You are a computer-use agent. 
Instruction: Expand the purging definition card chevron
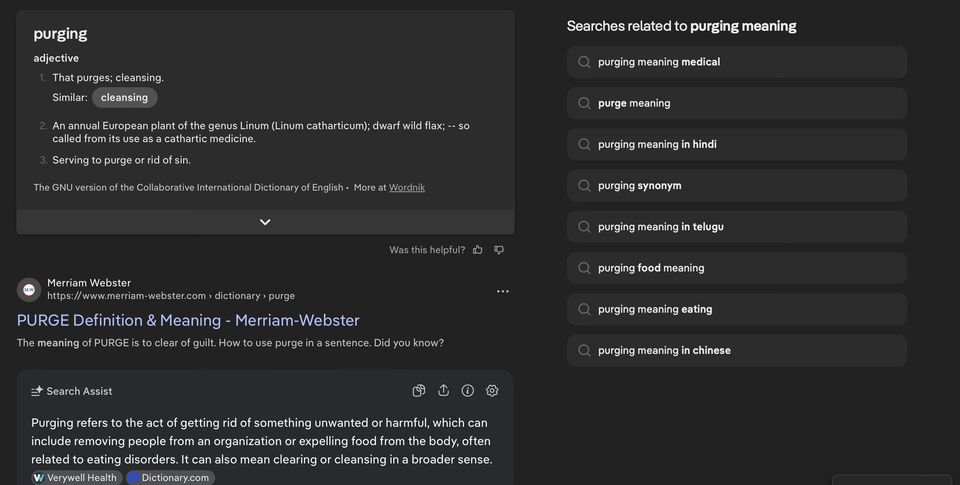point(265,222)
